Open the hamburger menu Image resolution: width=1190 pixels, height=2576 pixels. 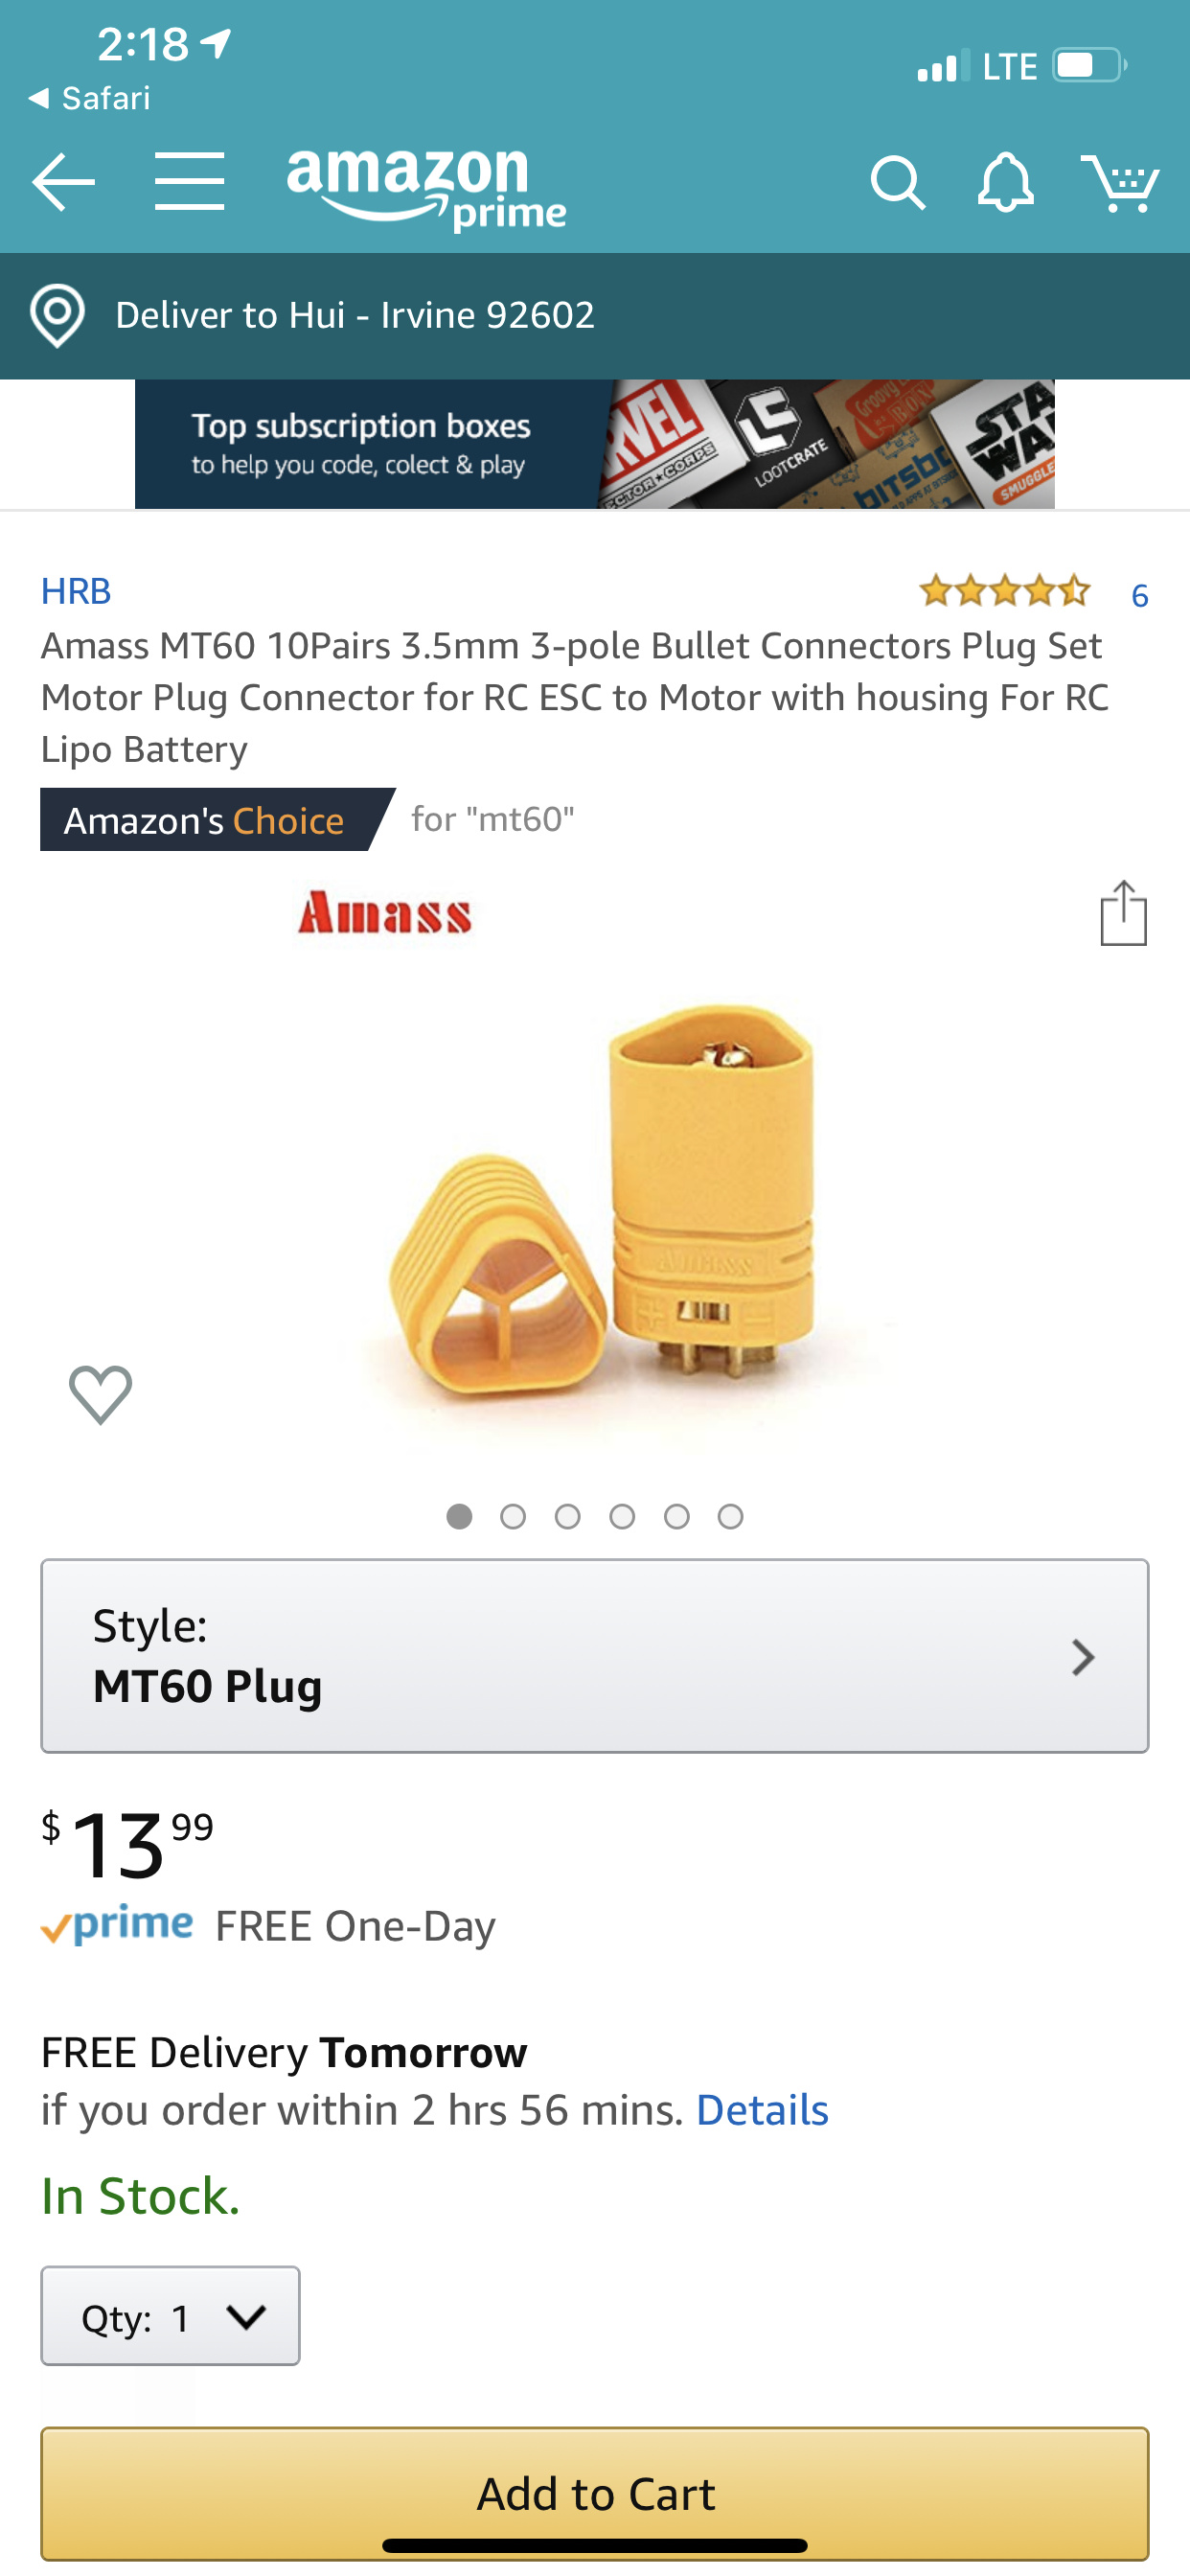click(189, 182)
